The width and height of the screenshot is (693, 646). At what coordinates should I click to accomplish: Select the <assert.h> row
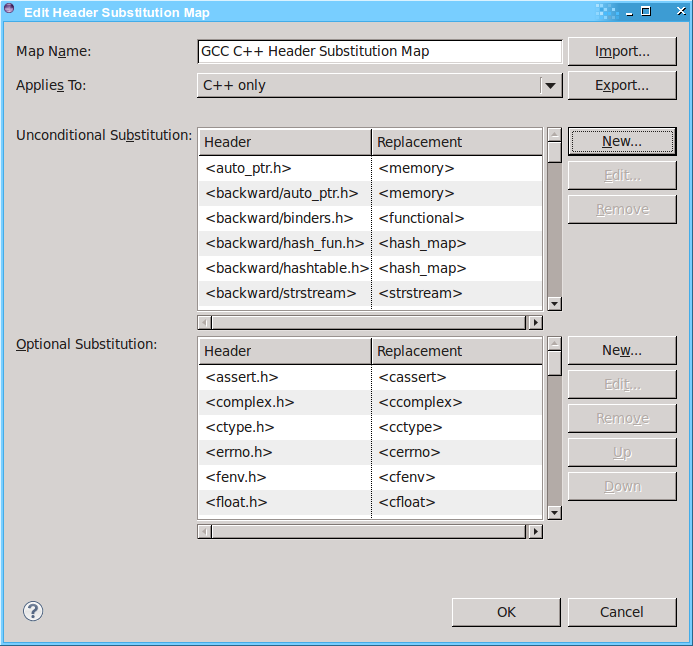tap(370, 377)
